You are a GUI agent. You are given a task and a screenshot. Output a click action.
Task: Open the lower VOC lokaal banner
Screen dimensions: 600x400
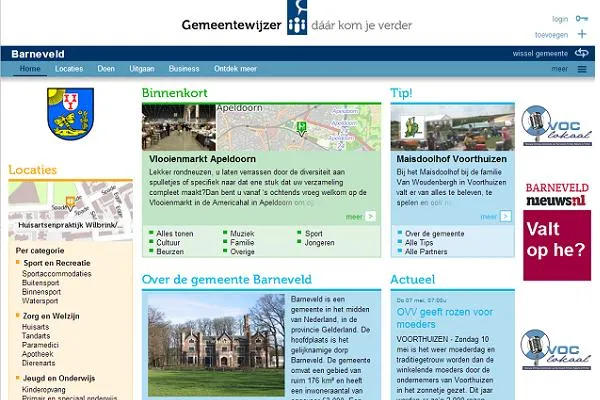click(x=556, y=350)
